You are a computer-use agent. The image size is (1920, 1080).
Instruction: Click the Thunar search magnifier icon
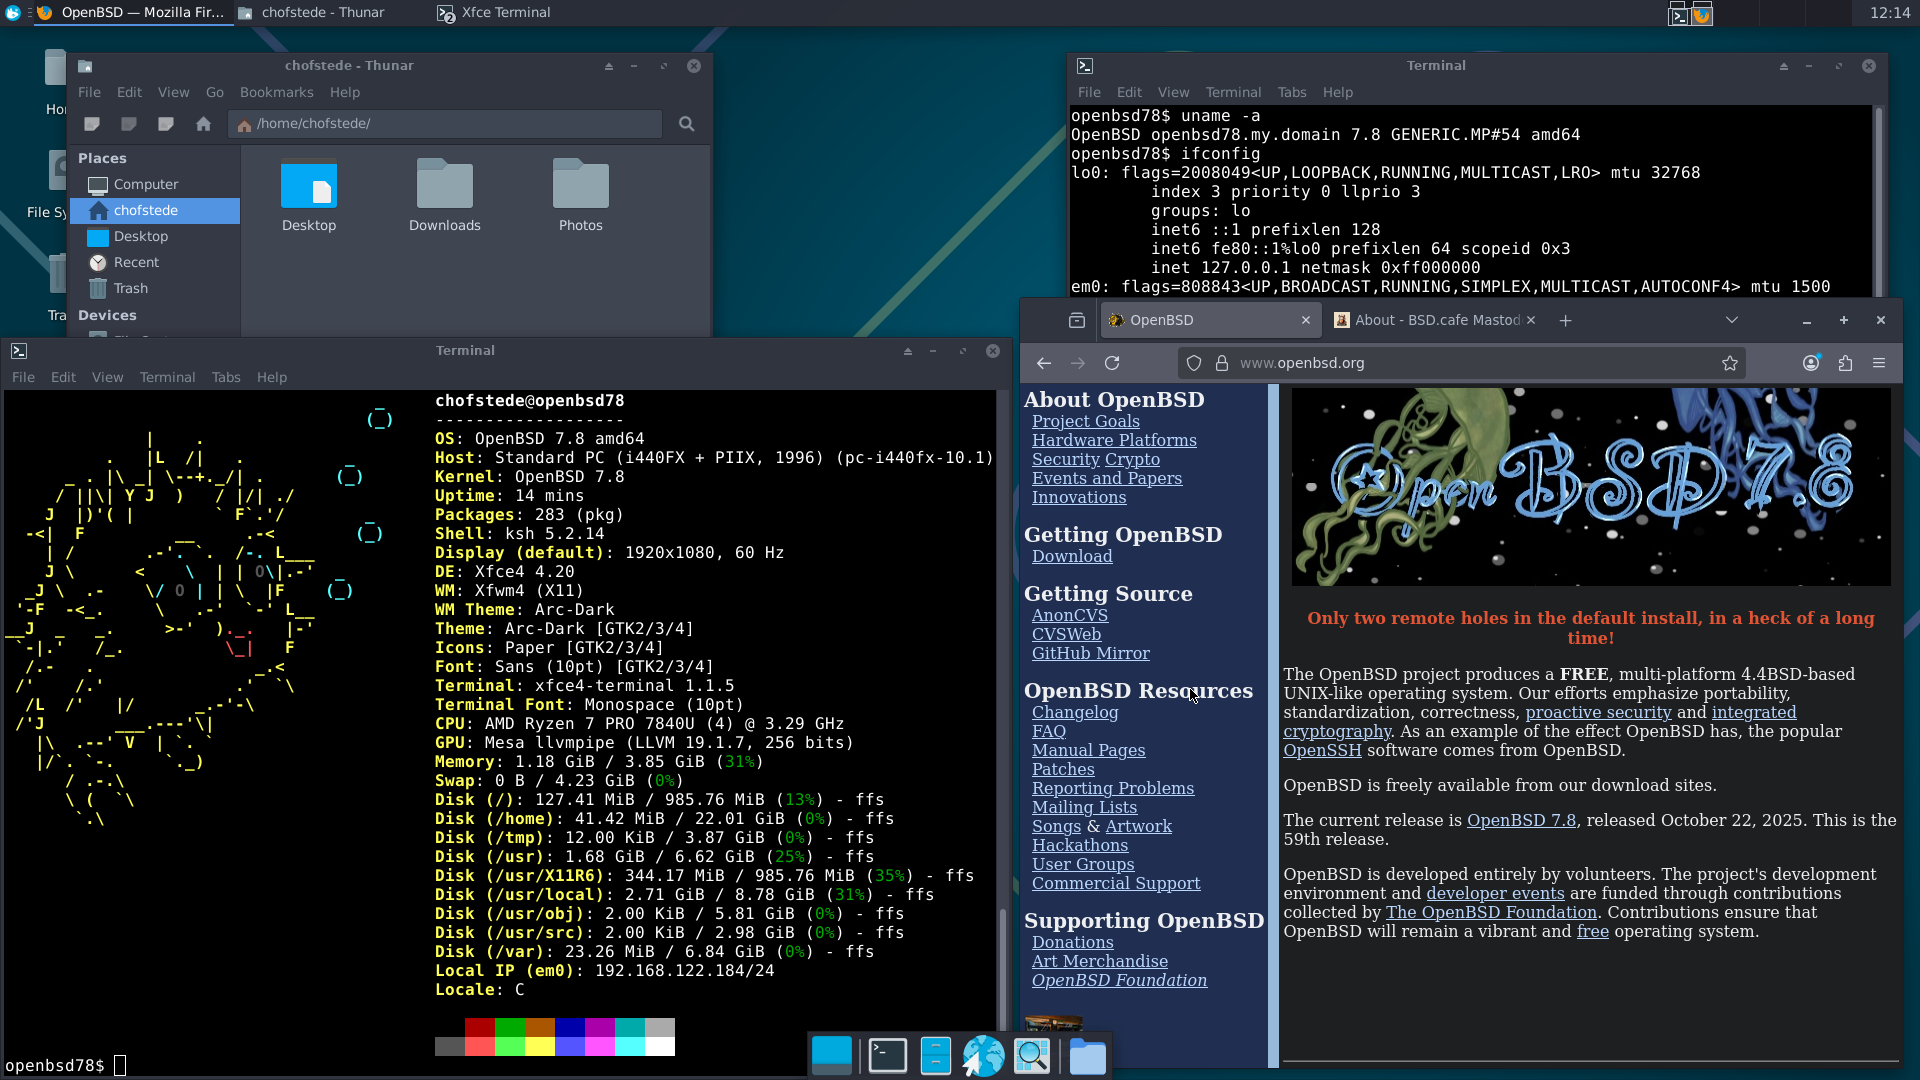tap(686, 124)
